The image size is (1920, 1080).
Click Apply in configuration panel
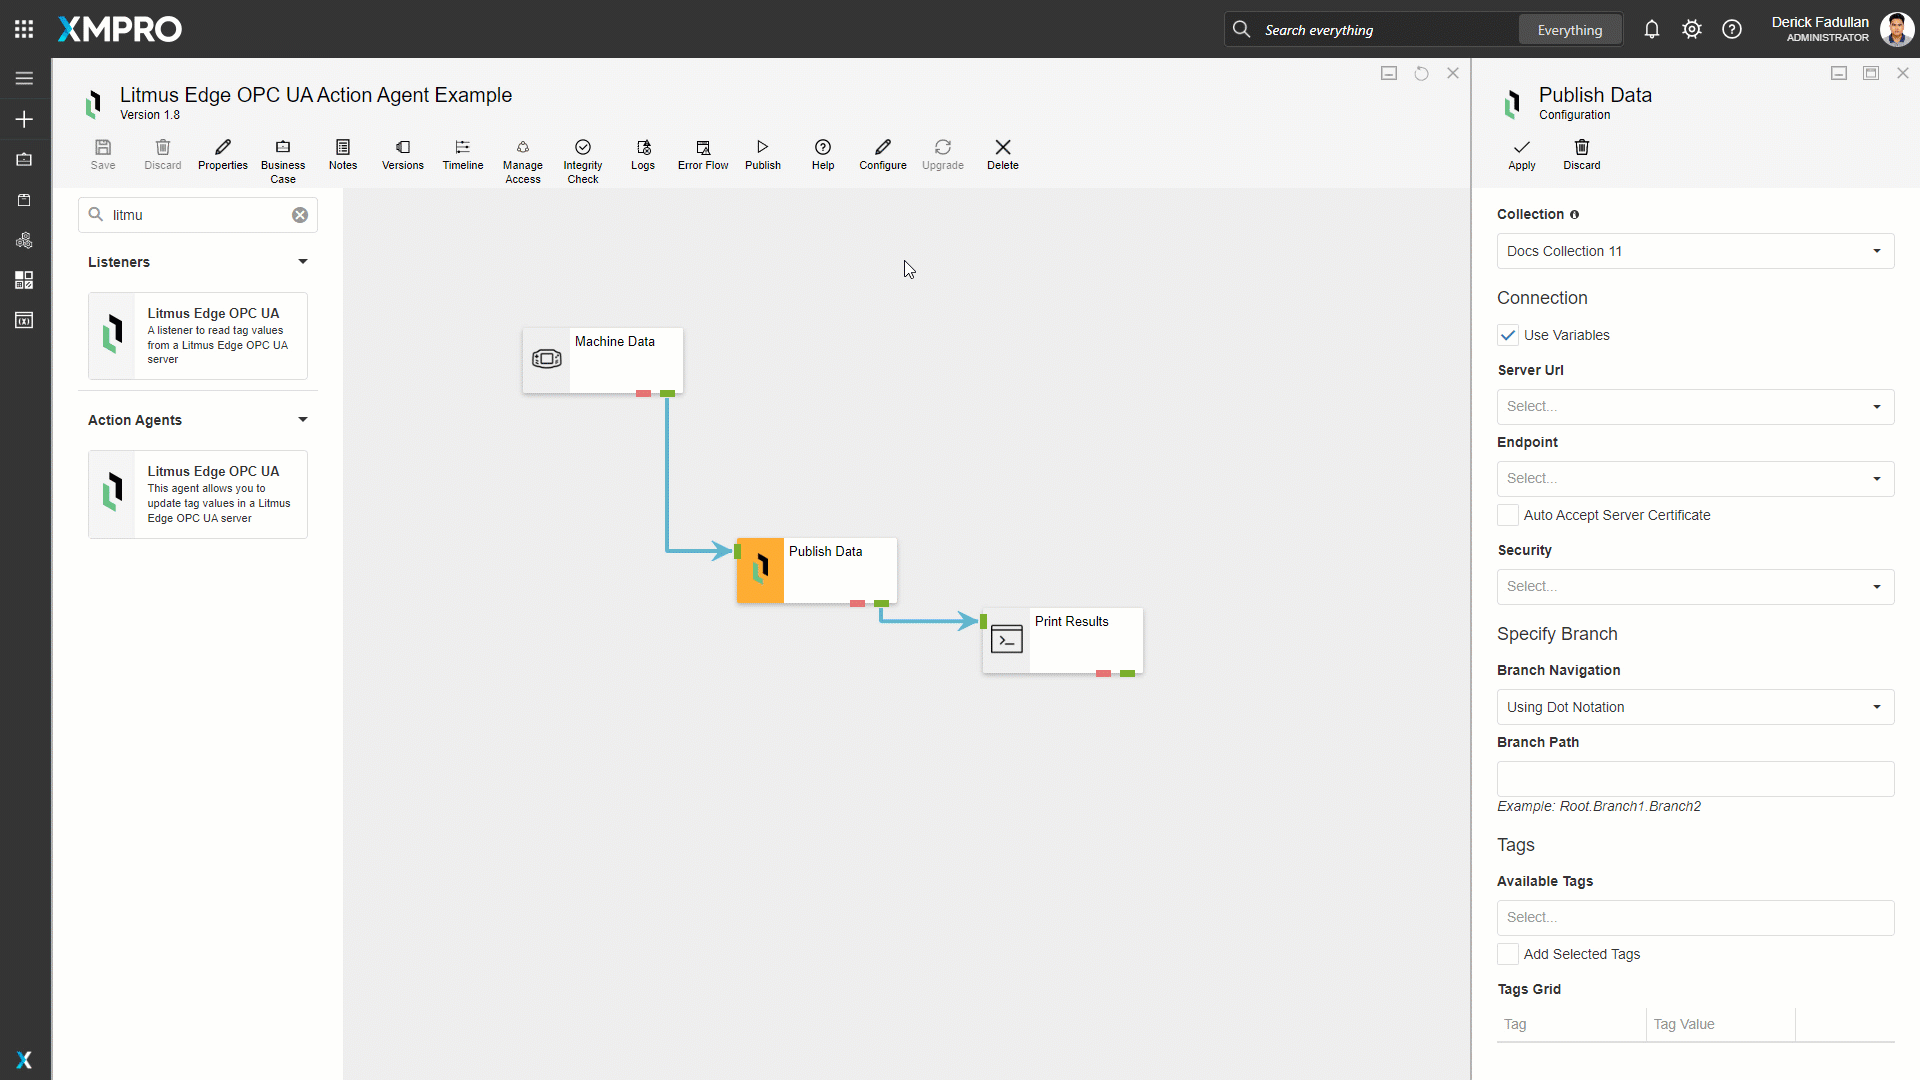pyautogui.click(x=1521, y=154)
